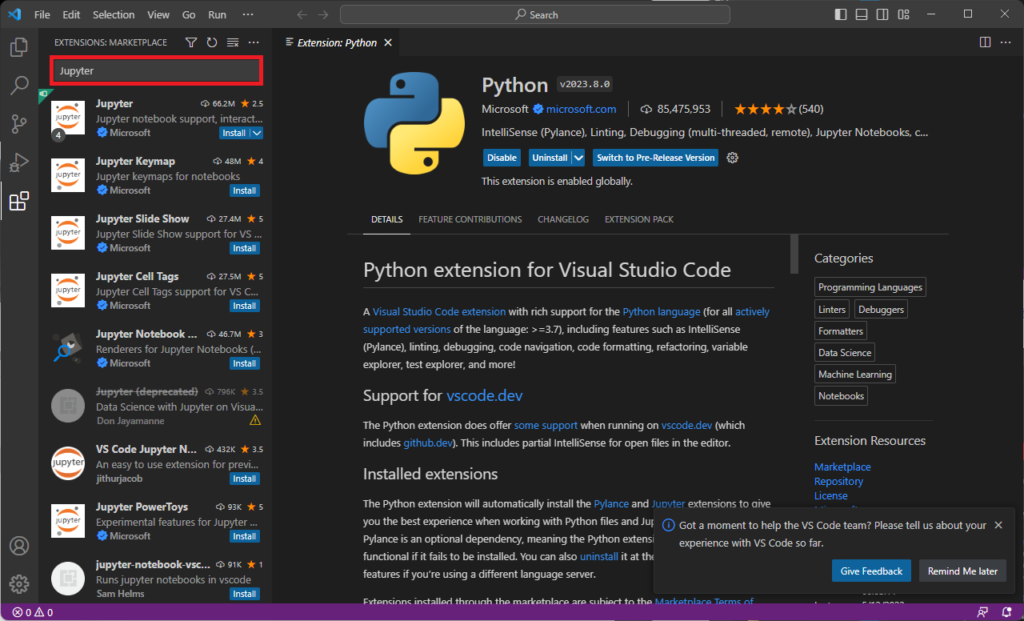The height and width of the screenshot is (621, 1024).
Task: Open the vscode.dev heading link
Action: click(x=484, y=396)
